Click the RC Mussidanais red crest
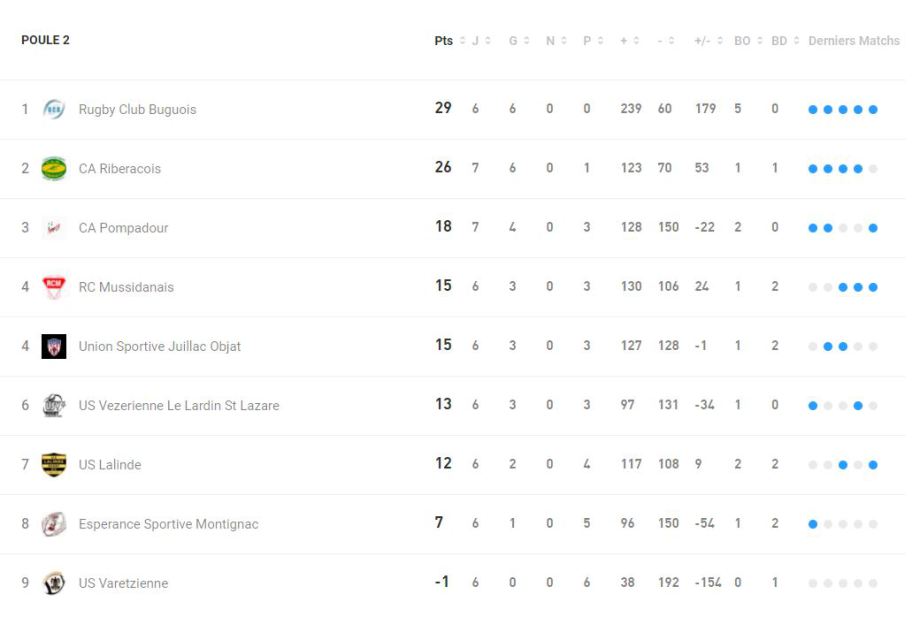This screenshot has height=640, width=920. 54,287
